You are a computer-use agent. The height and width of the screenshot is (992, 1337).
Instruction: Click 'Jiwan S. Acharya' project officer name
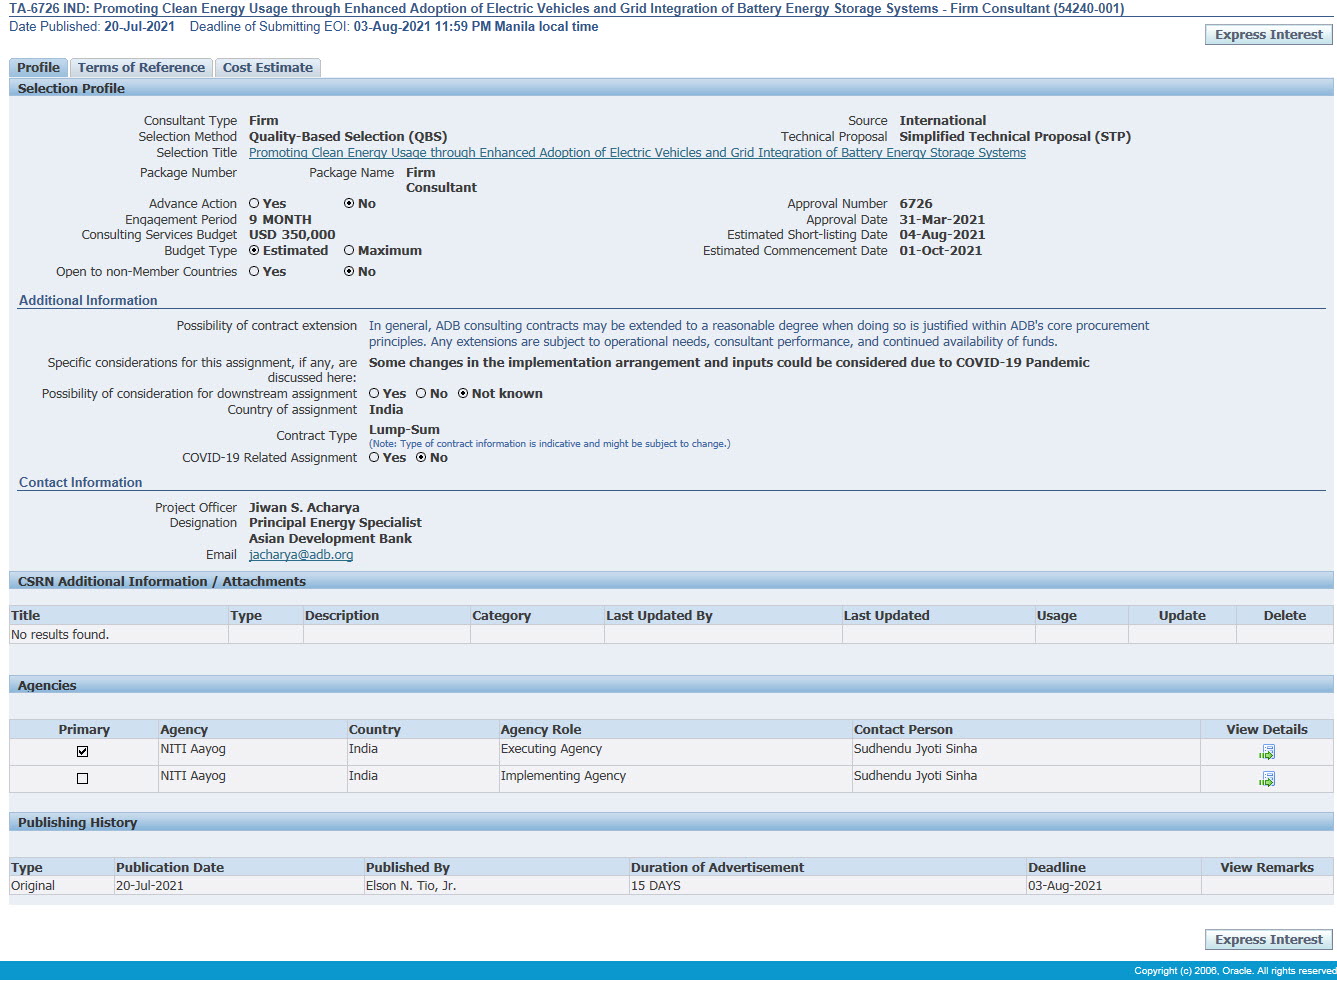pyautogui.click(x=304, y=507)
